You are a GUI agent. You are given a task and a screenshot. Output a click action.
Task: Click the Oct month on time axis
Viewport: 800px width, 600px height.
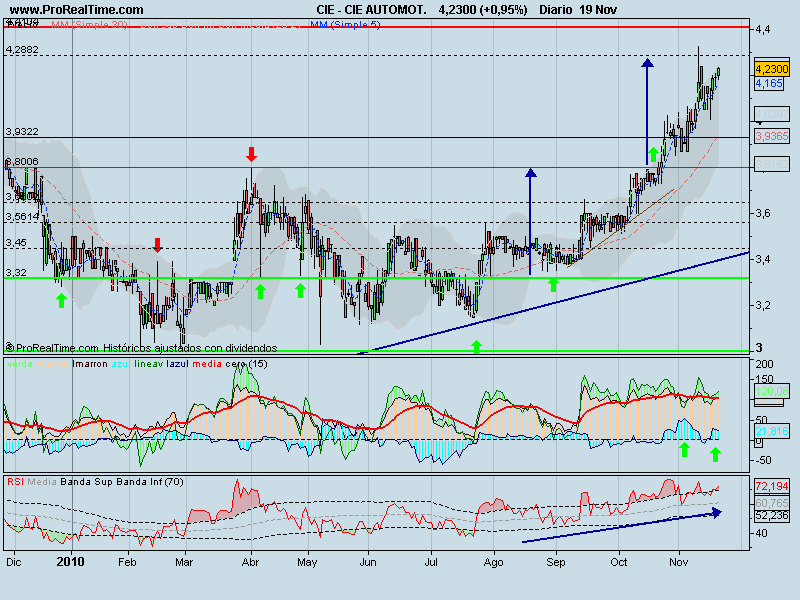[x=619, y=562]
